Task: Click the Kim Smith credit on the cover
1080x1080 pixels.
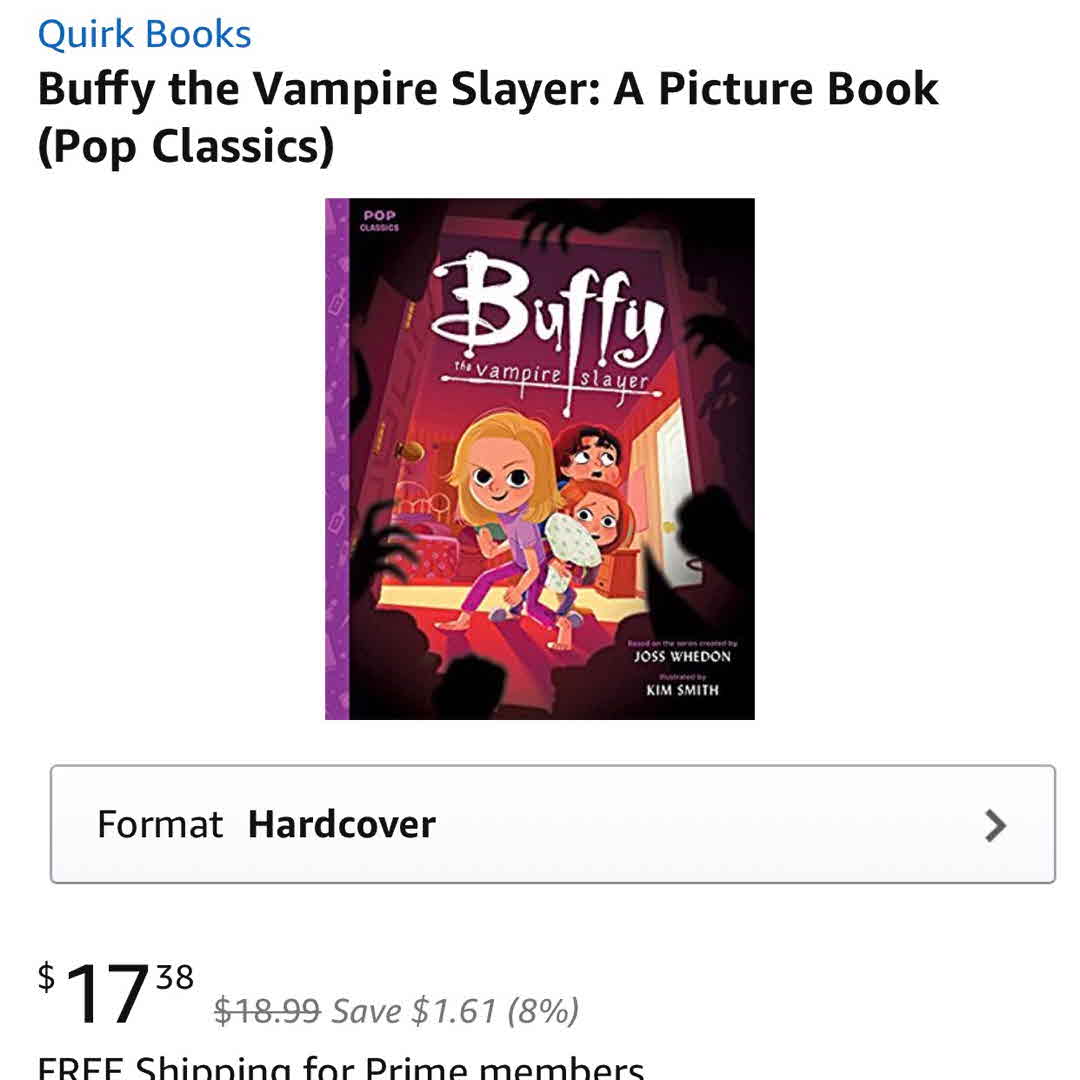Action: [x=682, y=690]
